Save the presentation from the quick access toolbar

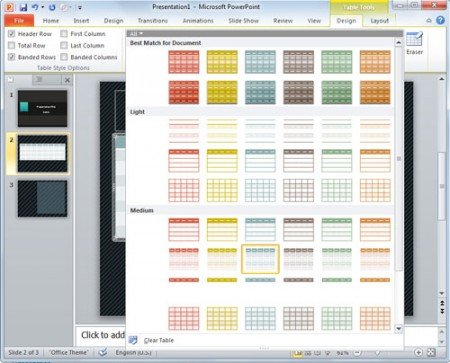[23, 7]
